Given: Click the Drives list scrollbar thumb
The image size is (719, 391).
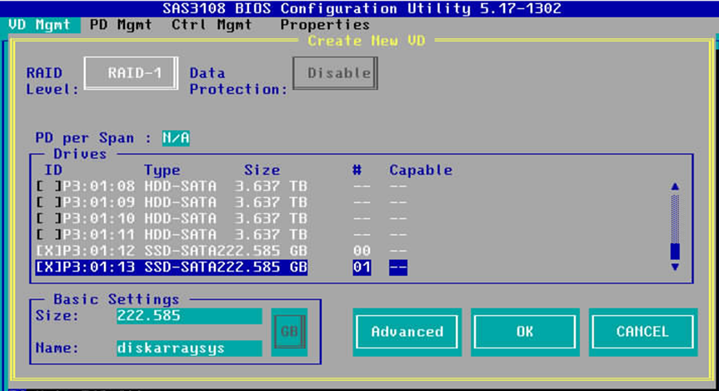Looking at the screenshot, I should 675,251.
